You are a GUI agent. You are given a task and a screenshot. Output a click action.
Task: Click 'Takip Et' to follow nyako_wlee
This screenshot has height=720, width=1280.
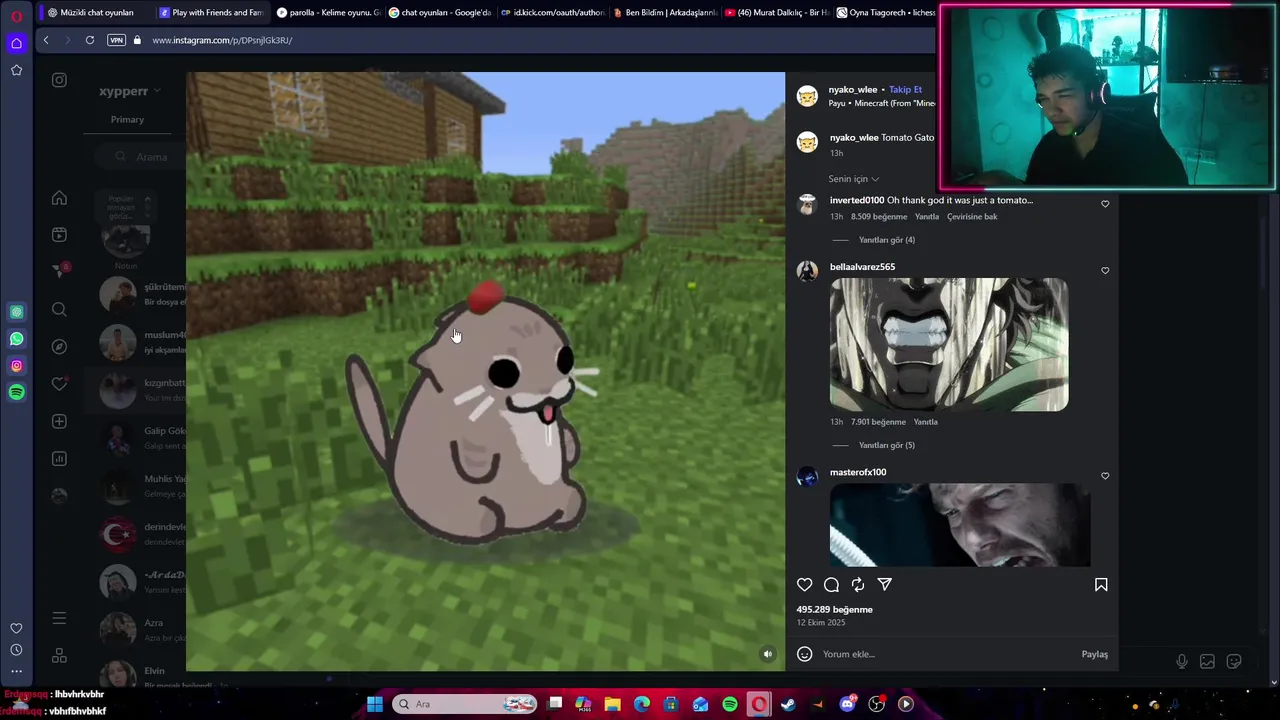click(905, 90)
